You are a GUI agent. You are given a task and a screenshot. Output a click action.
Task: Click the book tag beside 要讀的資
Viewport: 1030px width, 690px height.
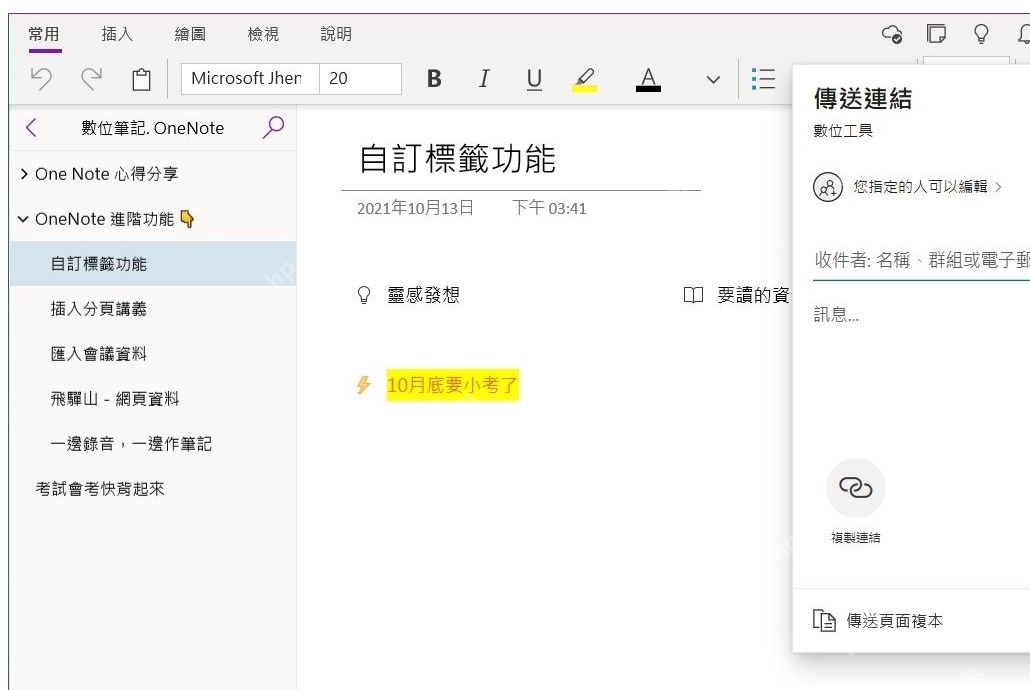point(693,295)
